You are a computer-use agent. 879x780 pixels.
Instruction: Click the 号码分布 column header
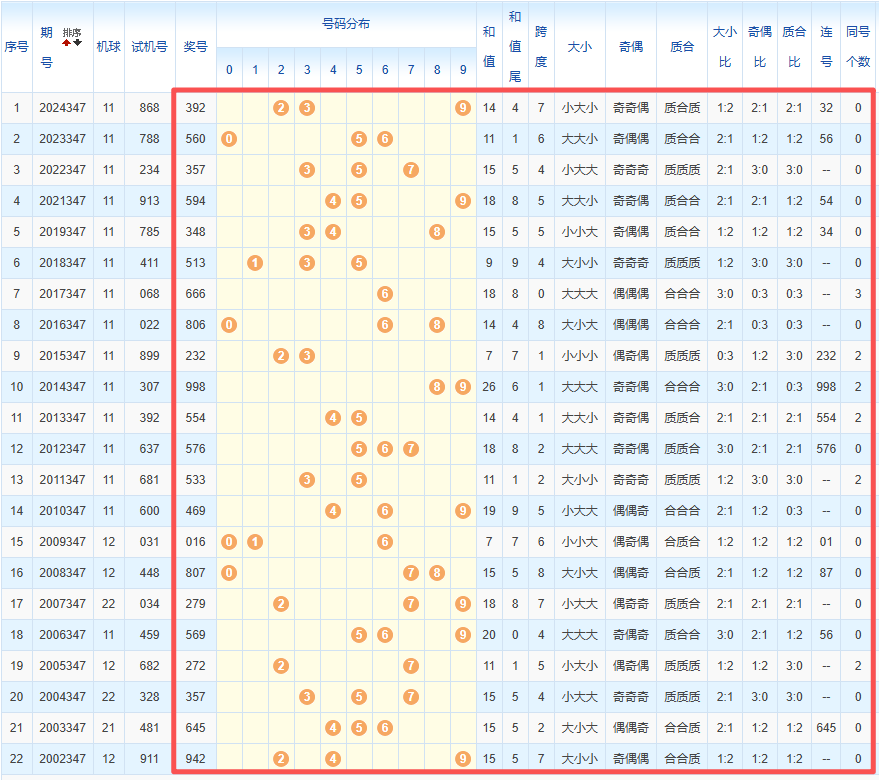click(346, 23)
